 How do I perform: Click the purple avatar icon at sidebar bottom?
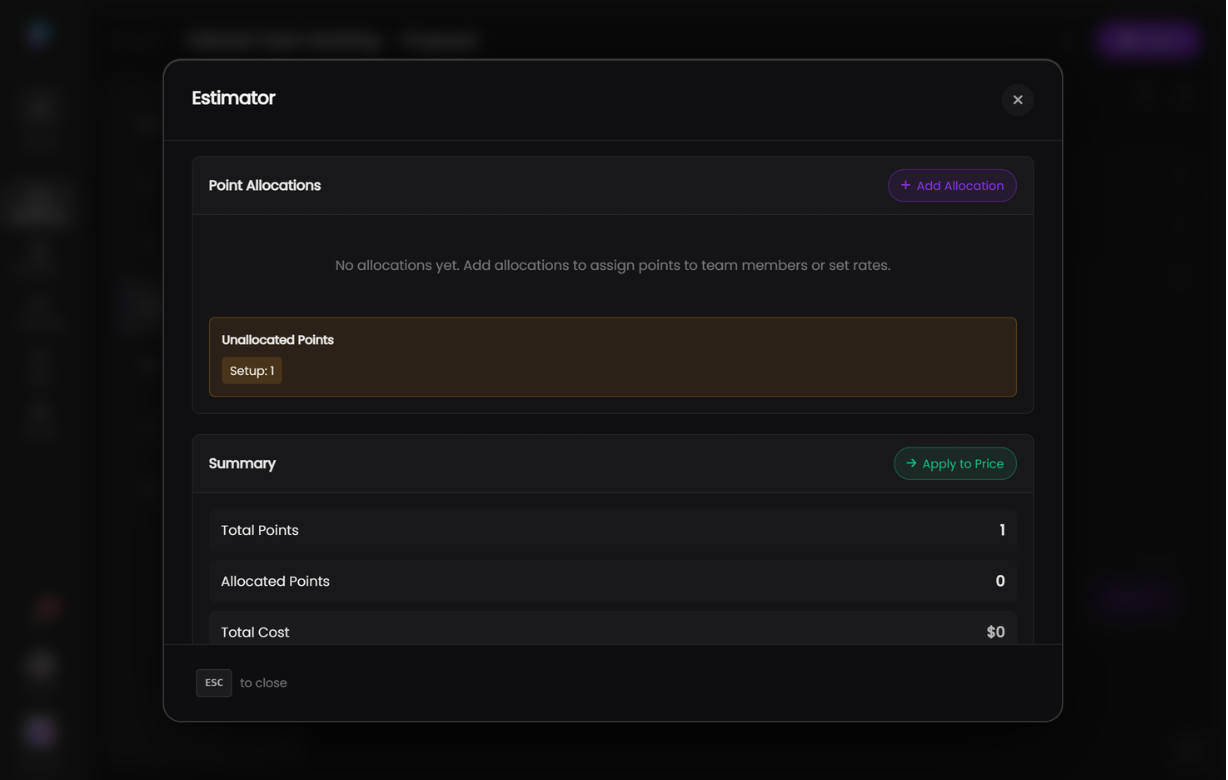[x=40, y=731]
